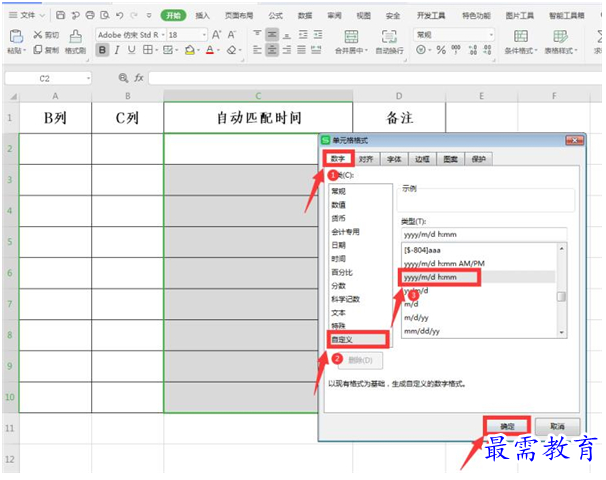This screenshot has width=606, height=480.
Task: Align cell content to top
Action: (257, 35)
